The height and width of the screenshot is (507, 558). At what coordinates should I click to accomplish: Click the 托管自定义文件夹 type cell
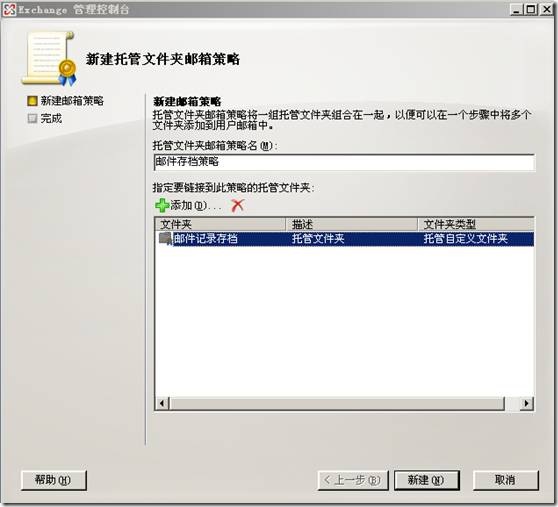(x=465, y=238)
